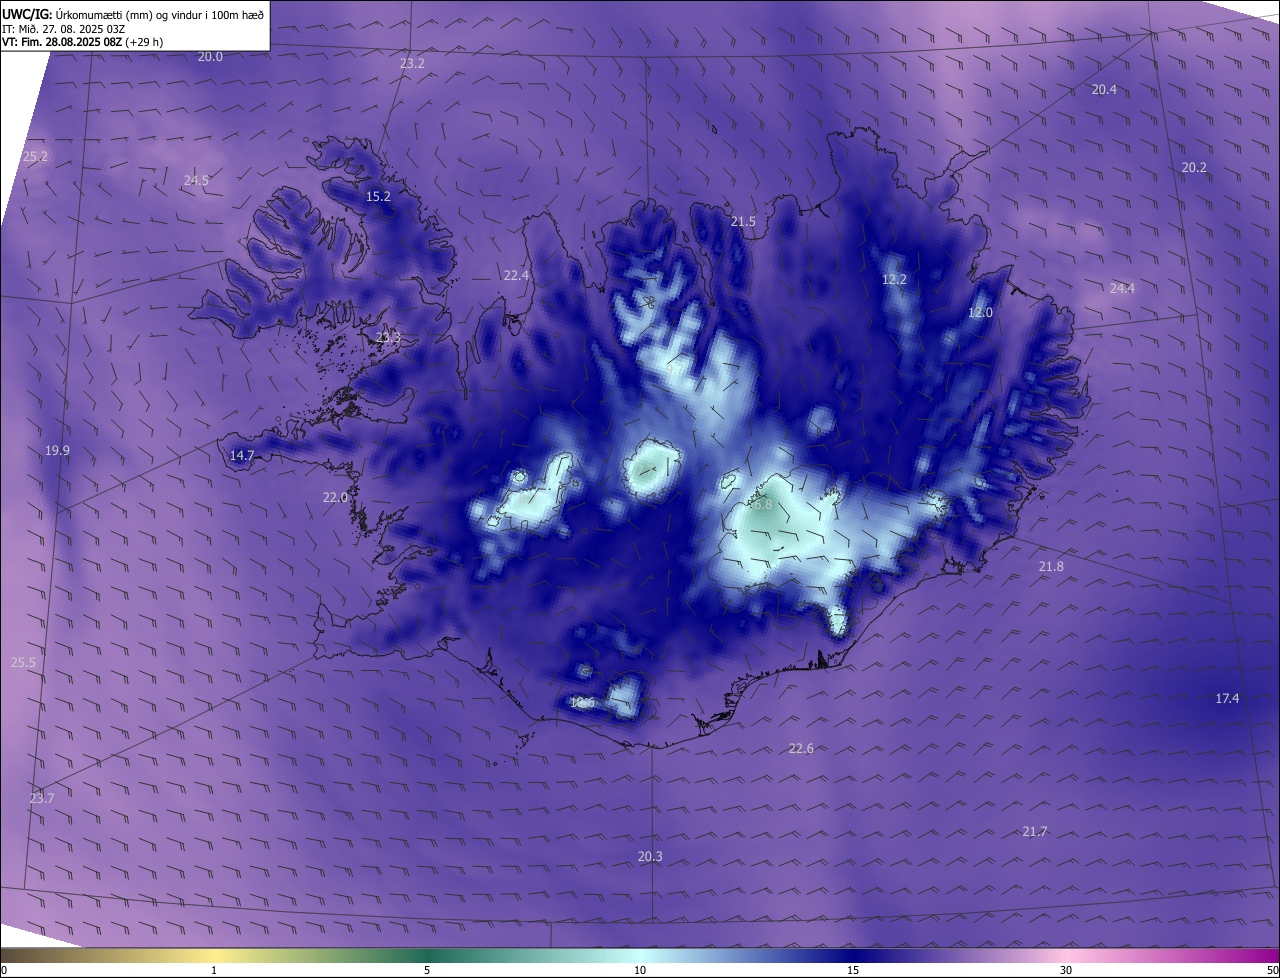Click the 24.4 value label

pyautogui.click(x=1122, y=288)
